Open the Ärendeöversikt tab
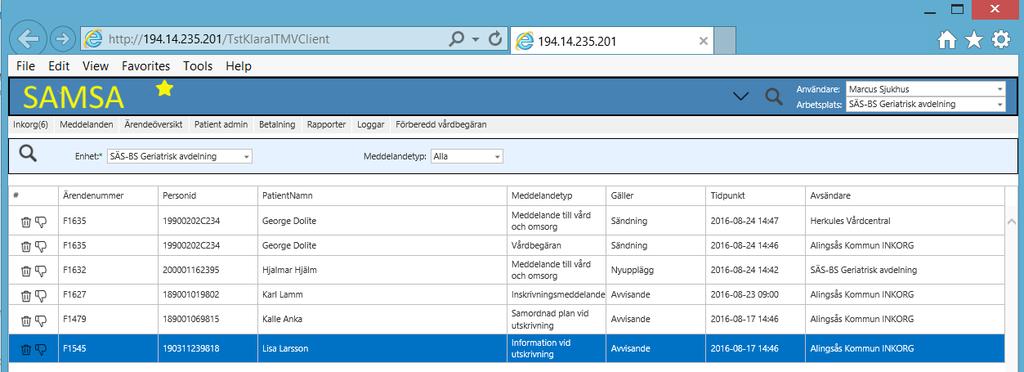This screenshot has height=372, width=1024. [153, 125]
